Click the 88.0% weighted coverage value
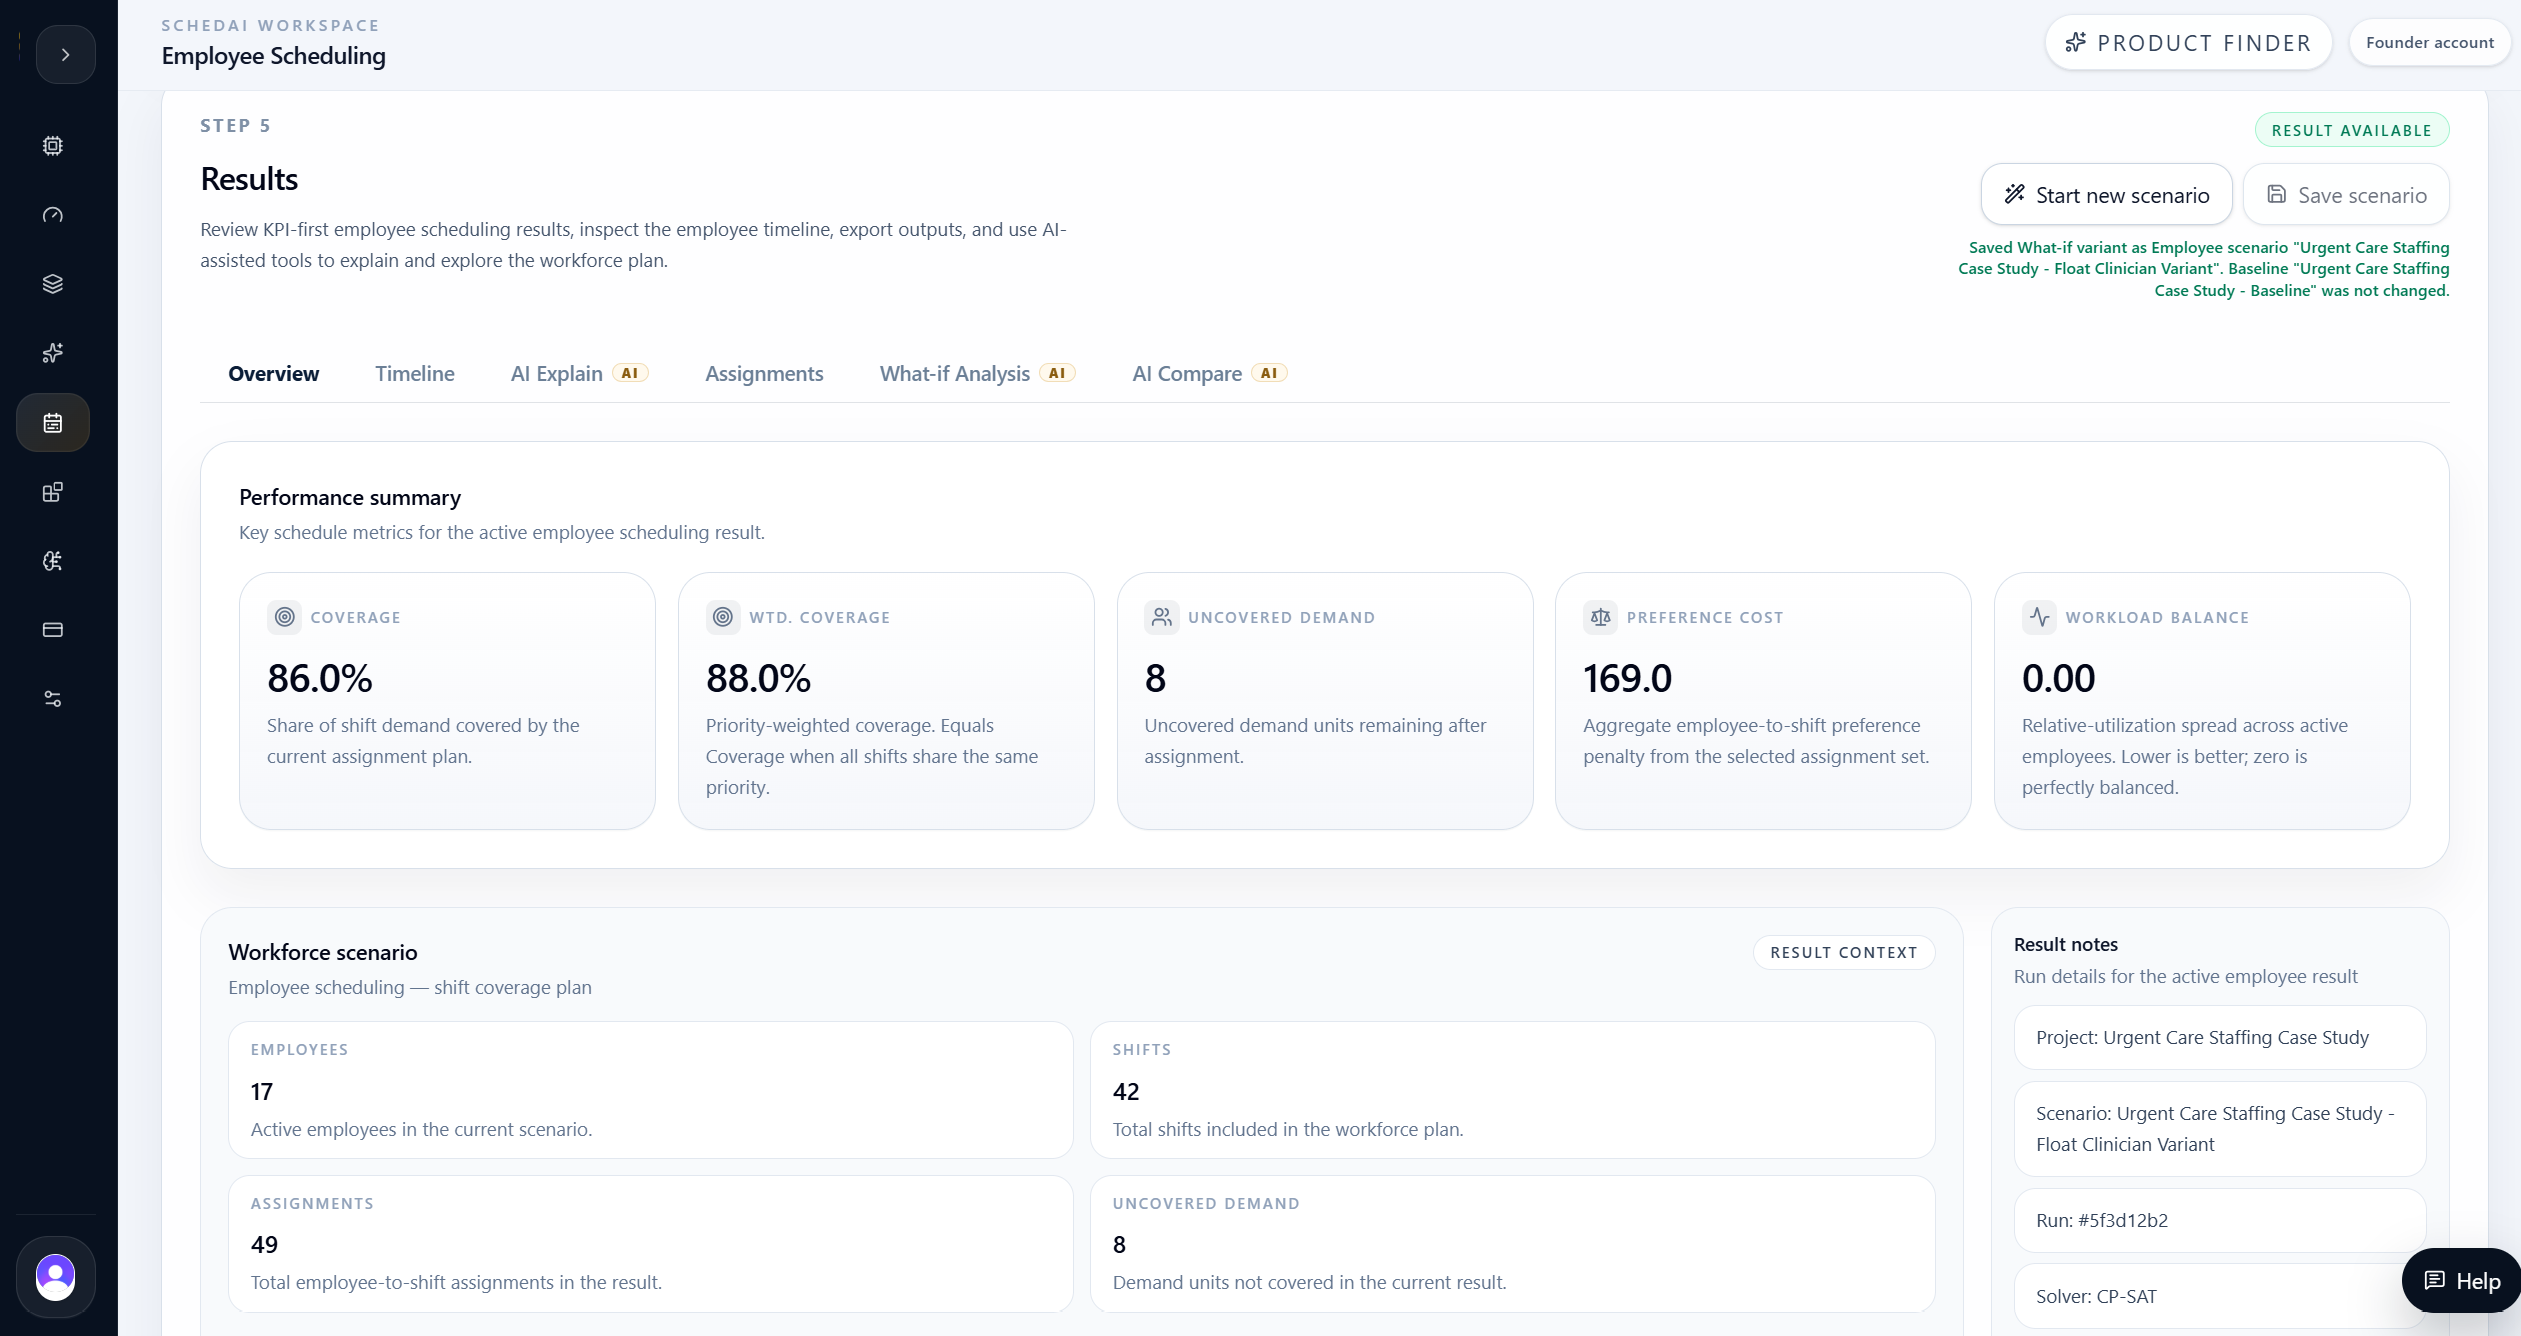 (x=758, y=679)
